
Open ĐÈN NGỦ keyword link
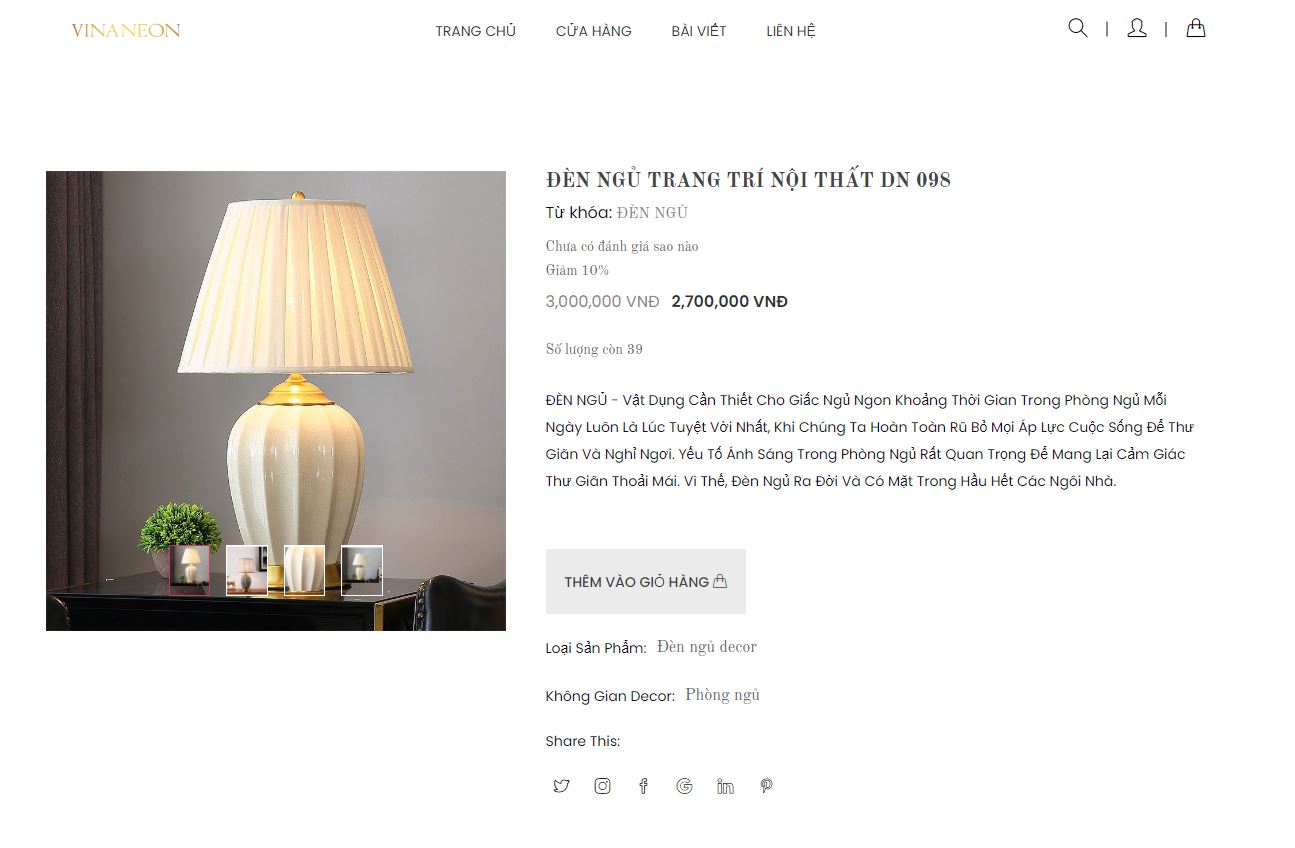pos(652,212)
